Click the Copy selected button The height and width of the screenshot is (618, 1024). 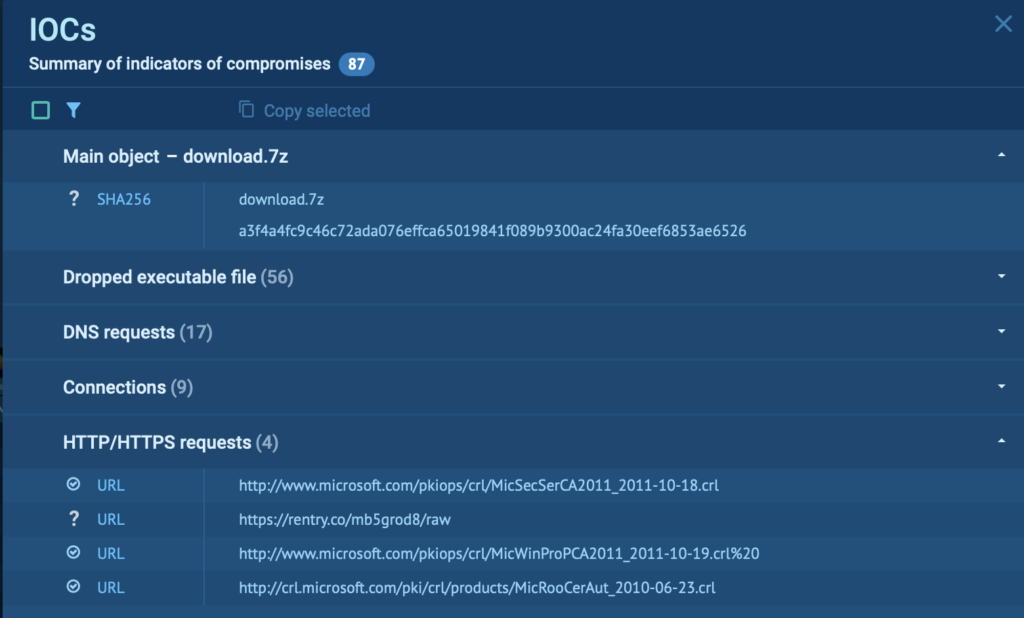(x=316, y=110)
